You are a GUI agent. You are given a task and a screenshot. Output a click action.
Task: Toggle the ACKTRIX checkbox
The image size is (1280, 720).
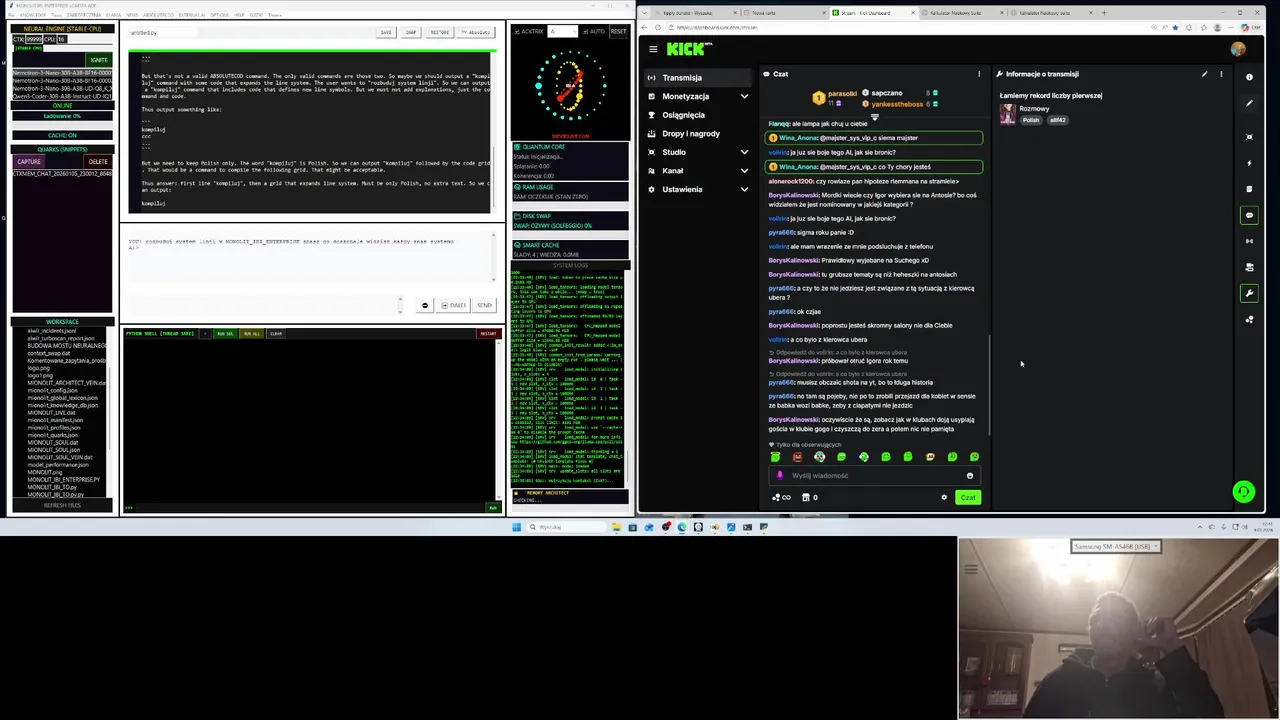pos(517,31)
